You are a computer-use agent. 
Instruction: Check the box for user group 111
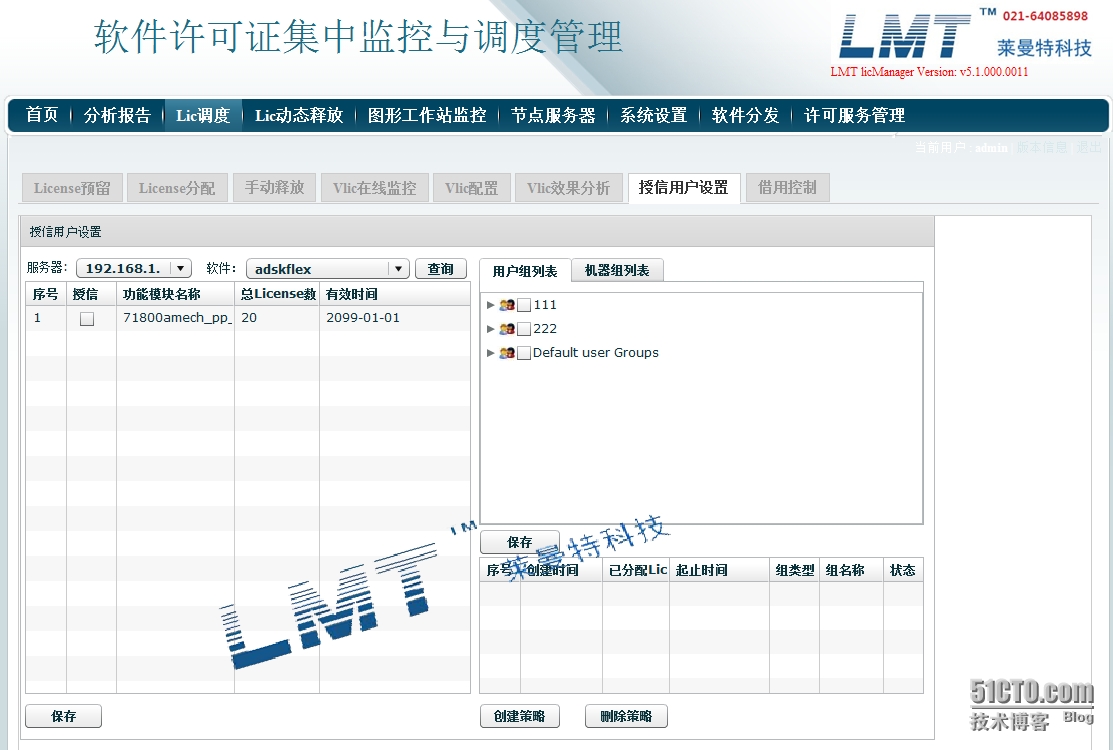[524, 305]
